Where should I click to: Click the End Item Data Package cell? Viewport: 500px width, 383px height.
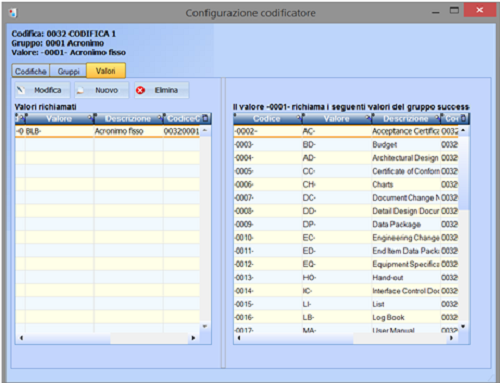[x=406, y=251]
